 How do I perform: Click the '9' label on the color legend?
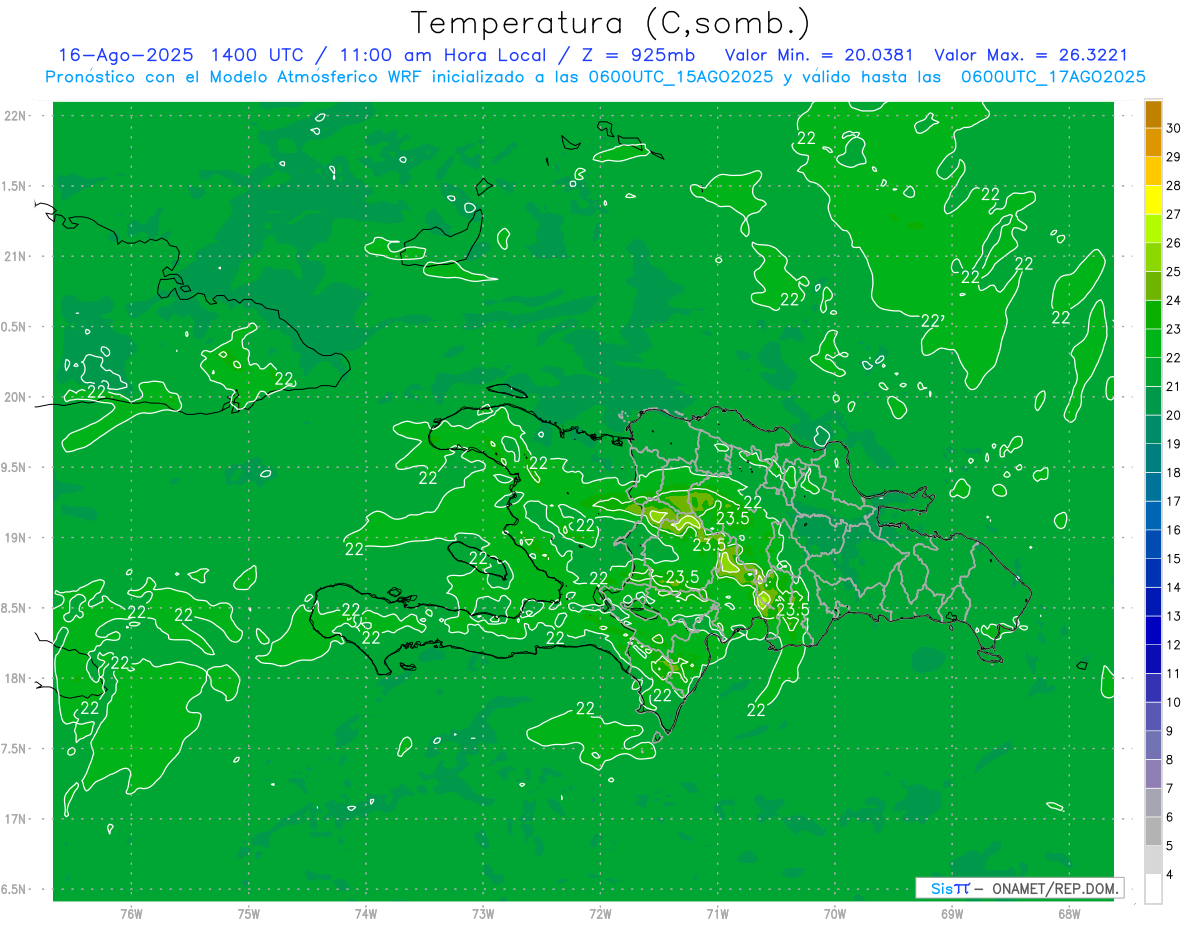(x=1170, y=731)
